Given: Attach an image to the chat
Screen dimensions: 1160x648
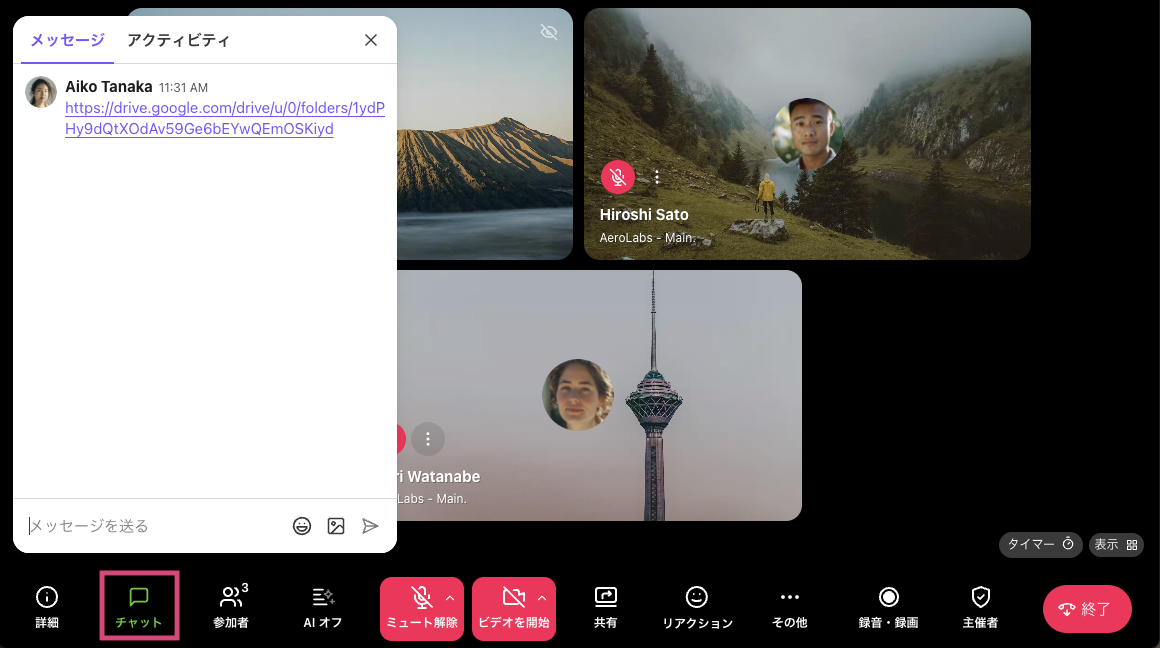Looking at the screenshot, I should tap(336, 525).
